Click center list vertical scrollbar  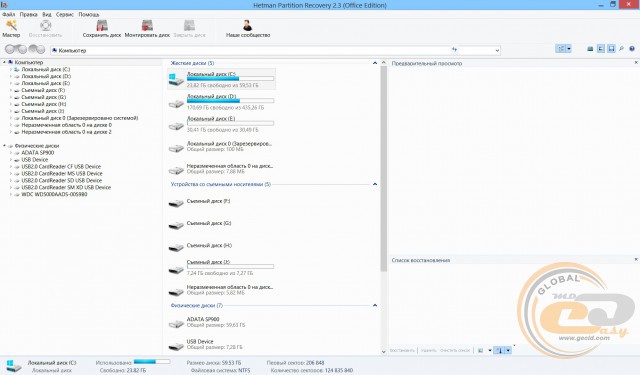click(x=383, y=169)
